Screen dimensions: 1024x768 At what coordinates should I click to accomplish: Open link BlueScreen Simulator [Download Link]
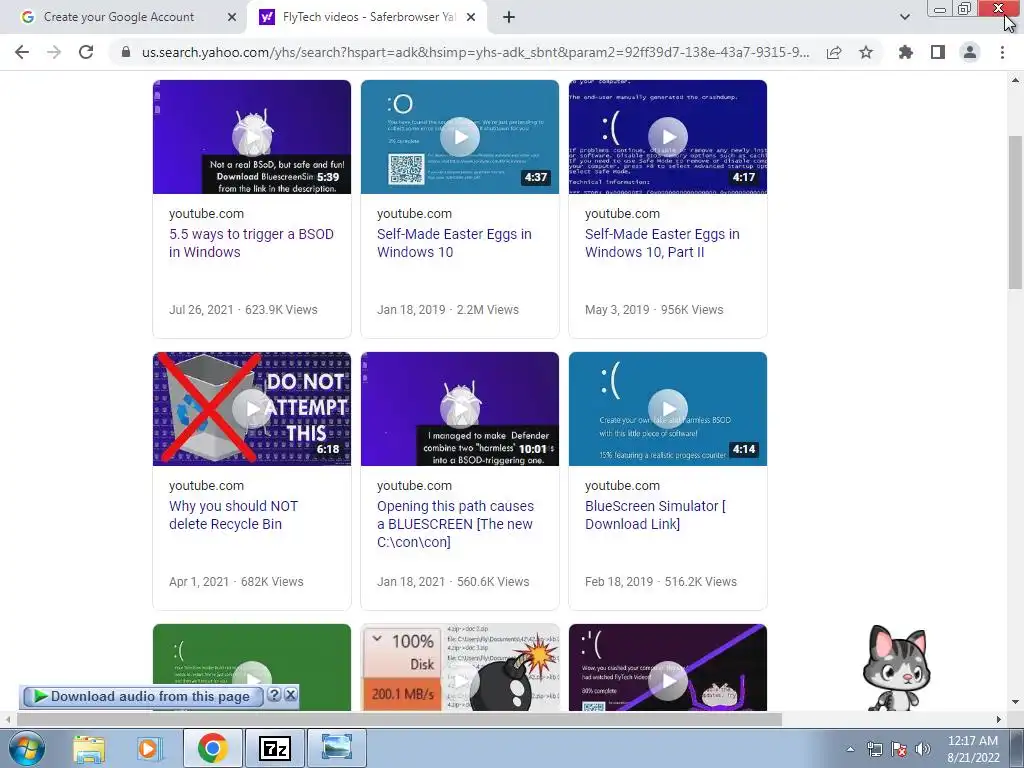[x=655, y=515]
